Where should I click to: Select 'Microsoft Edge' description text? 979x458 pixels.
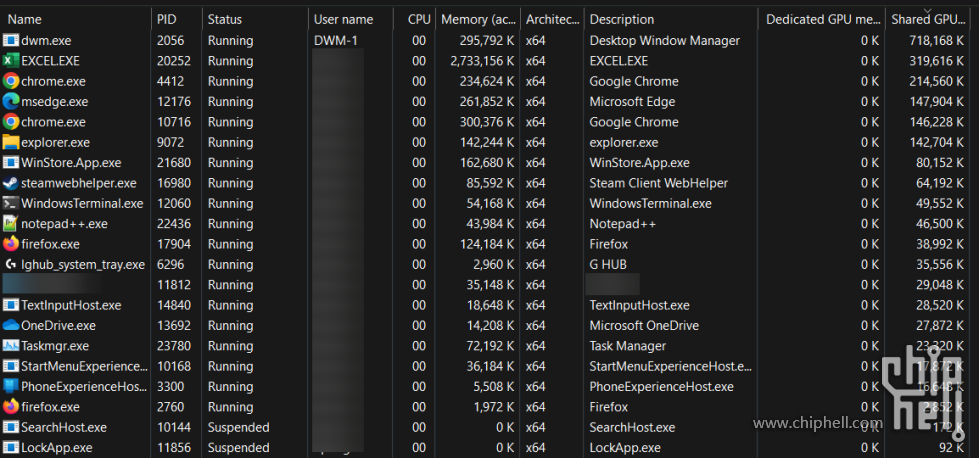tap(632, 102)
